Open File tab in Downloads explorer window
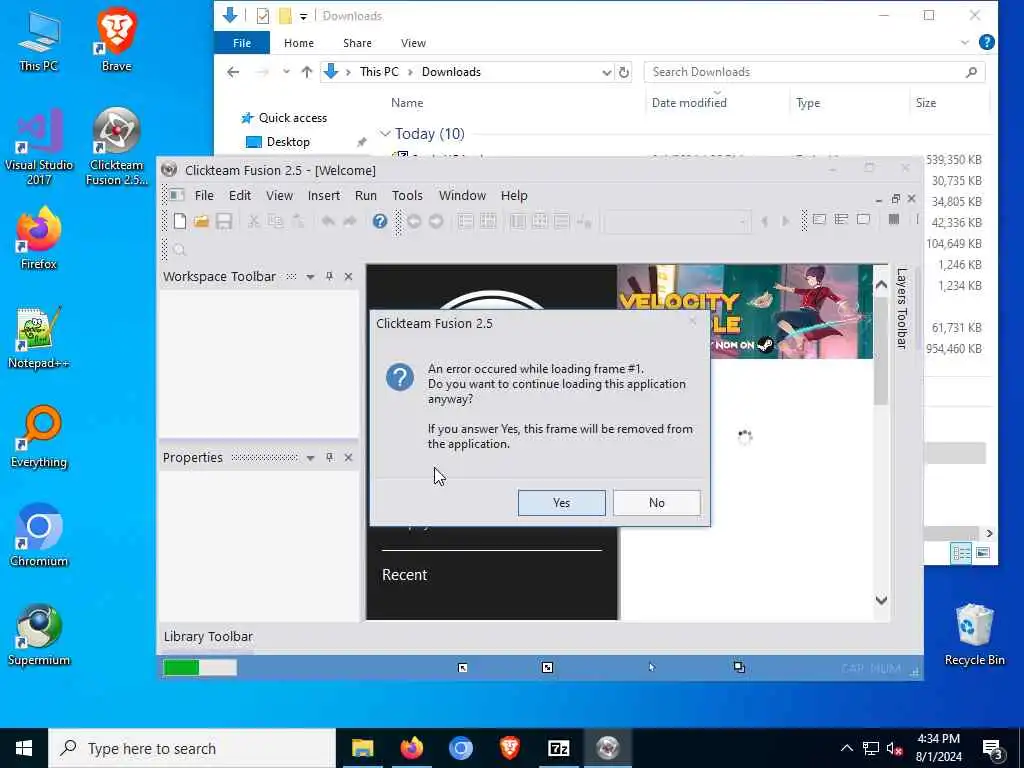The height and width of the screenshot is (768, 1024). (x=242, y=43)
